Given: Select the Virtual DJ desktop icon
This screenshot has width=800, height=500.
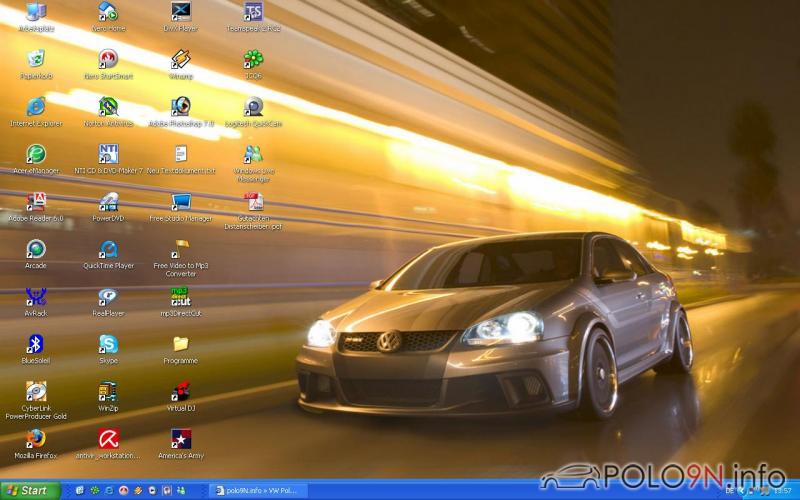Looking at the screenshot, I should tap(181, 392).
